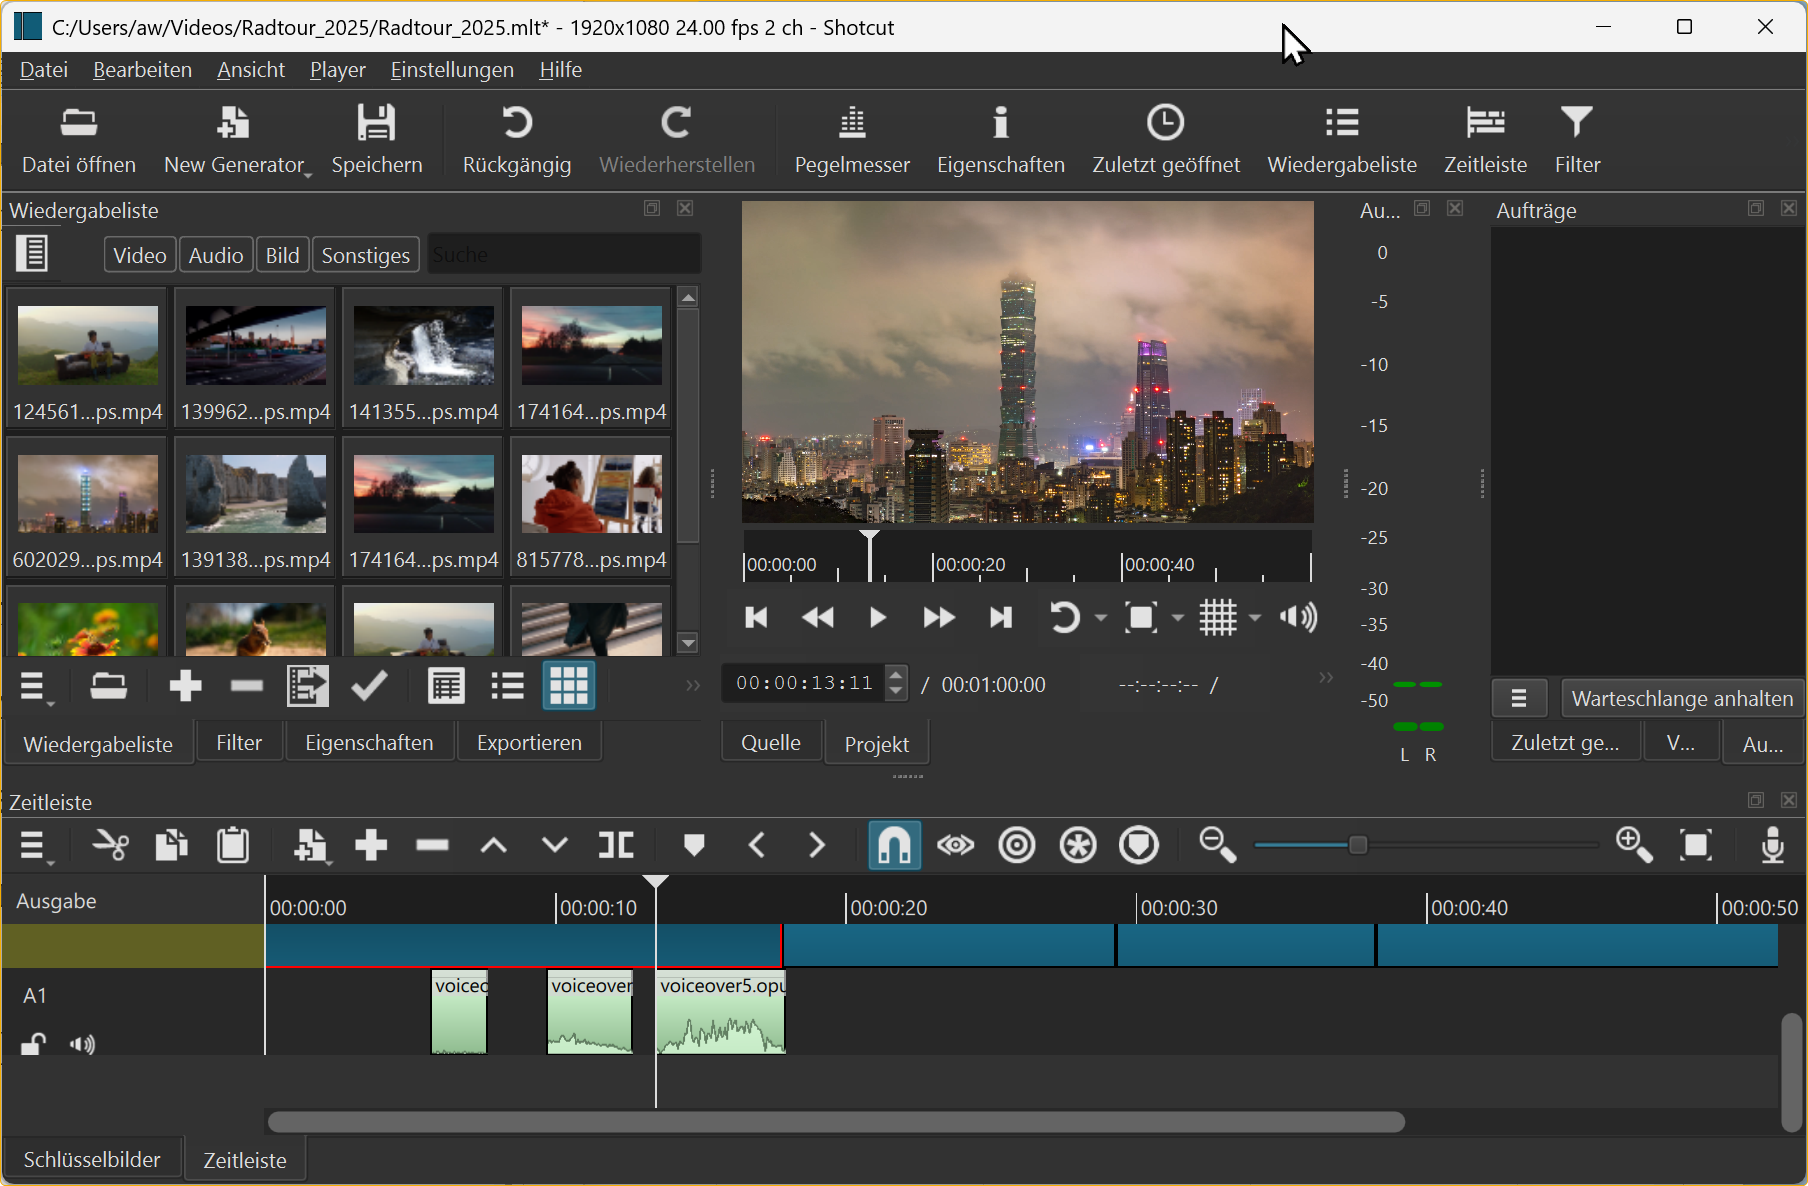This screenshot has width=1808, height=1186.
Task: Click the Speichern save icon
Action: pos(377,140)
